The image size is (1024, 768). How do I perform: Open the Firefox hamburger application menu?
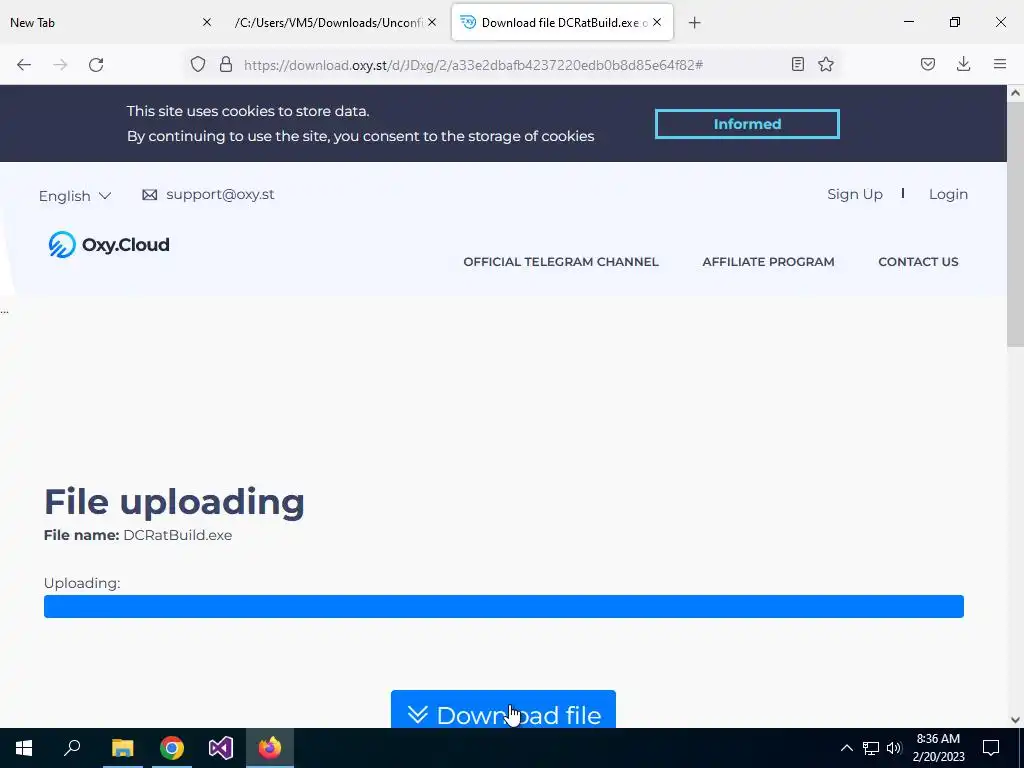tap(1000, 64)
